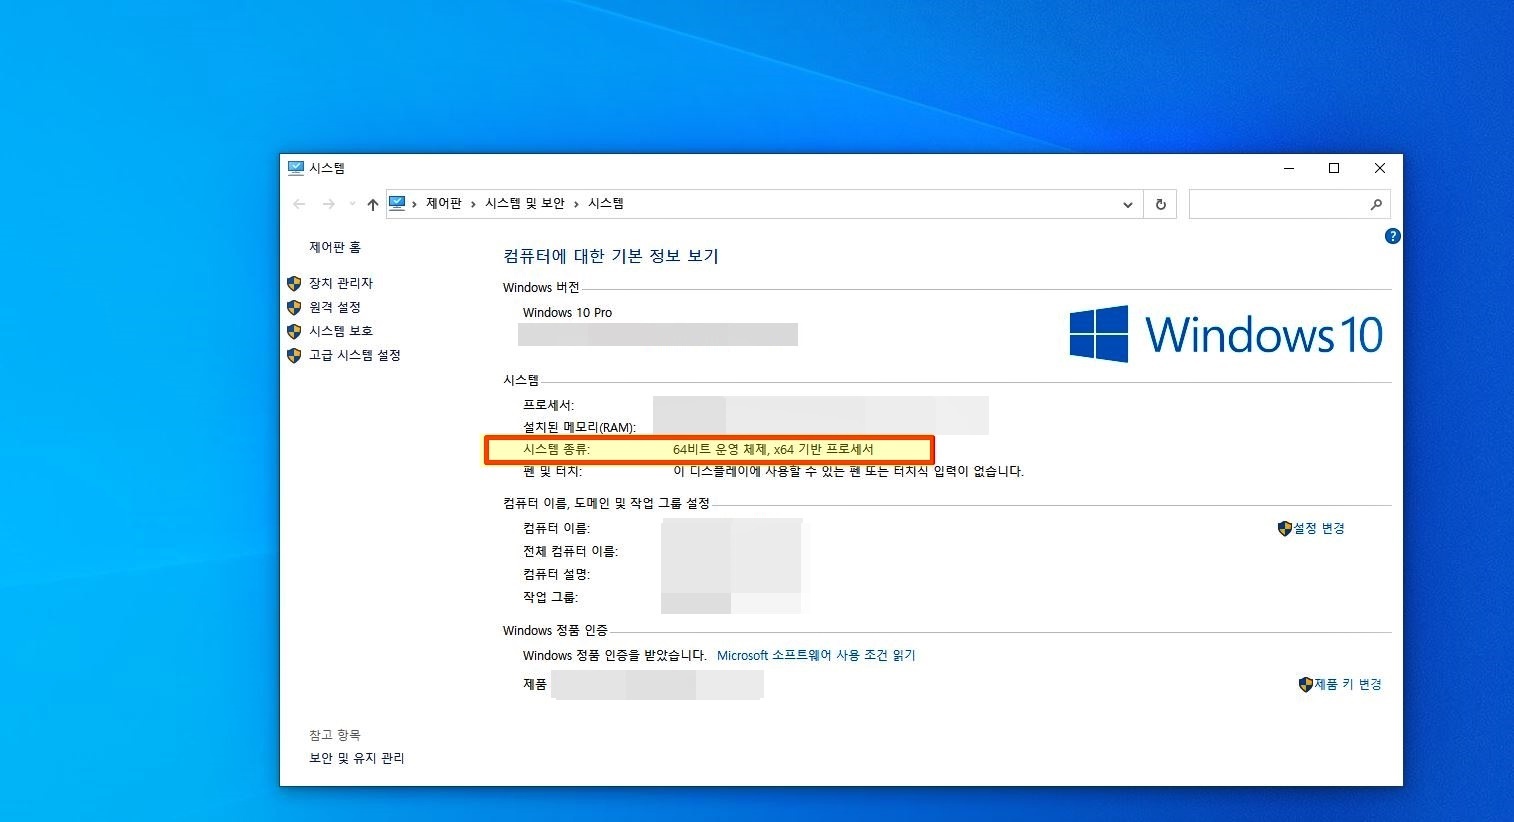Open 보안 및 유지 관리 link
The width and height of the screenshot is (1514, 822).
point(357,758)
